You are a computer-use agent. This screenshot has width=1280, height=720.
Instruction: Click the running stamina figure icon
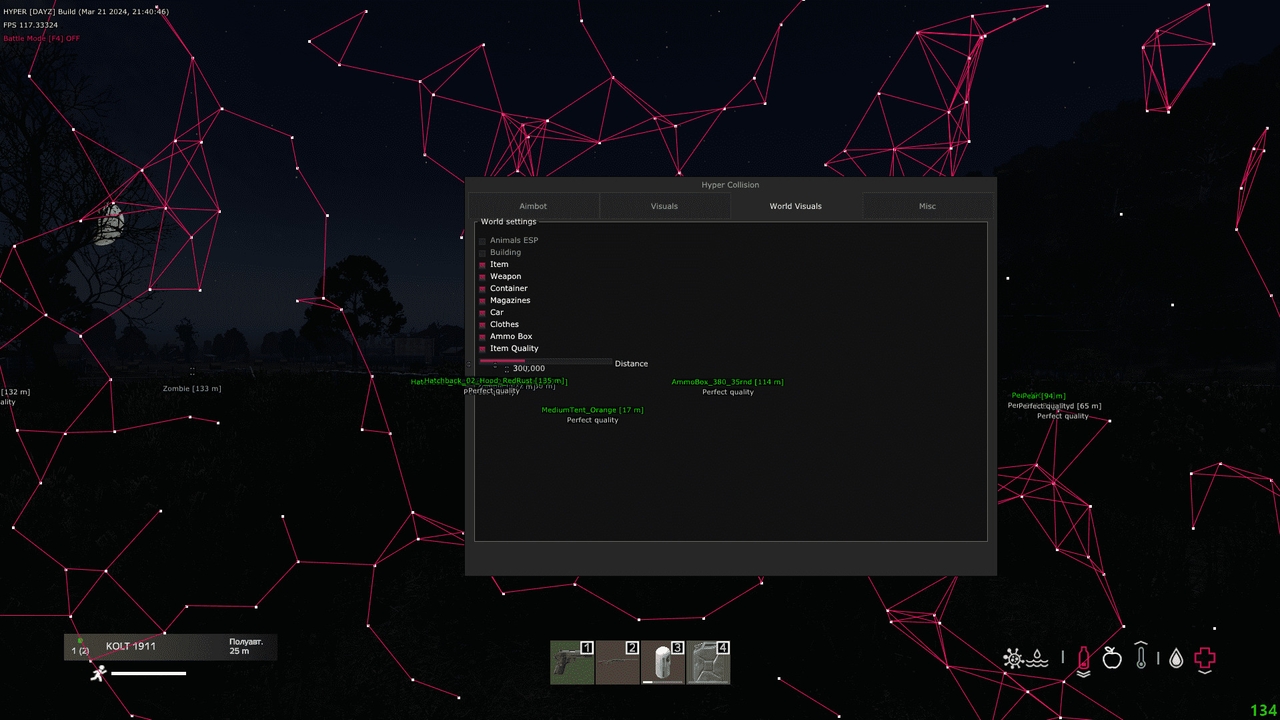tap(97, 674)
